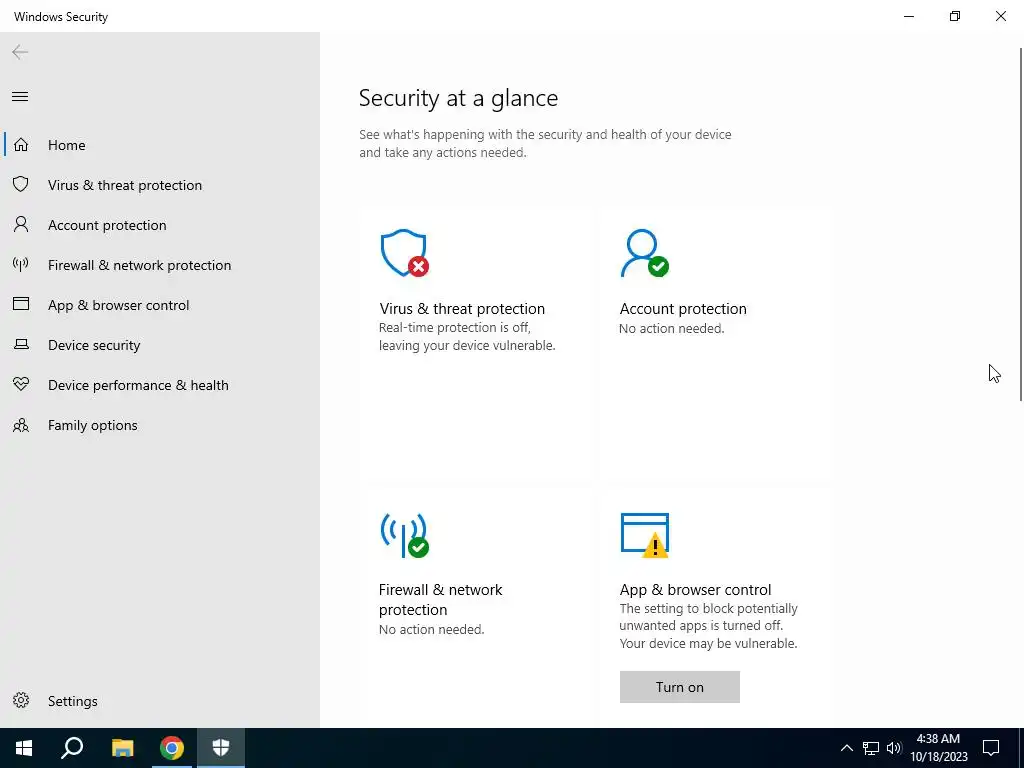Restore down the Windows Security window

(x=955, y=16)
